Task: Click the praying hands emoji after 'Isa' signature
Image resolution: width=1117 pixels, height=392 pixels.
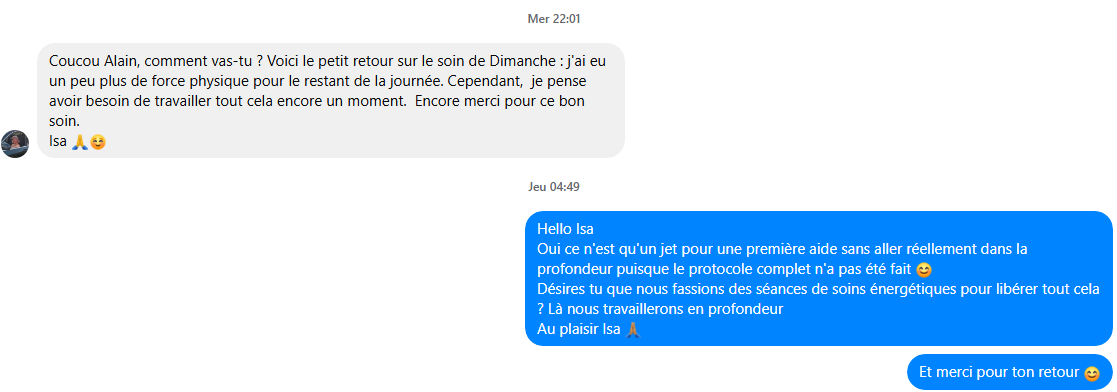Action: (79, 142)
